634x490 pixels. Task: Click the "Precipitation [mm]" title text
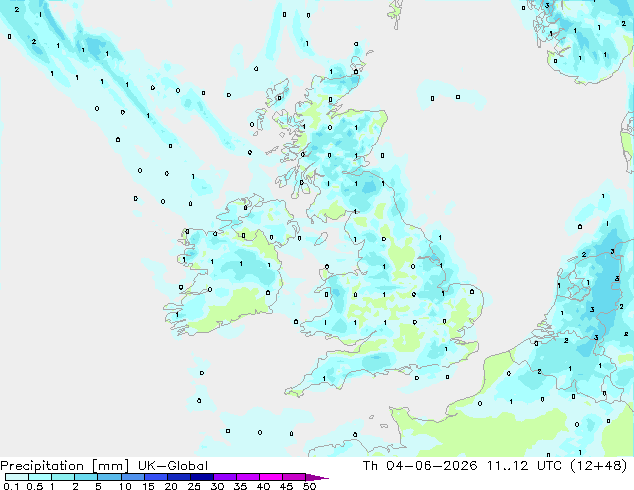(65, 466)
